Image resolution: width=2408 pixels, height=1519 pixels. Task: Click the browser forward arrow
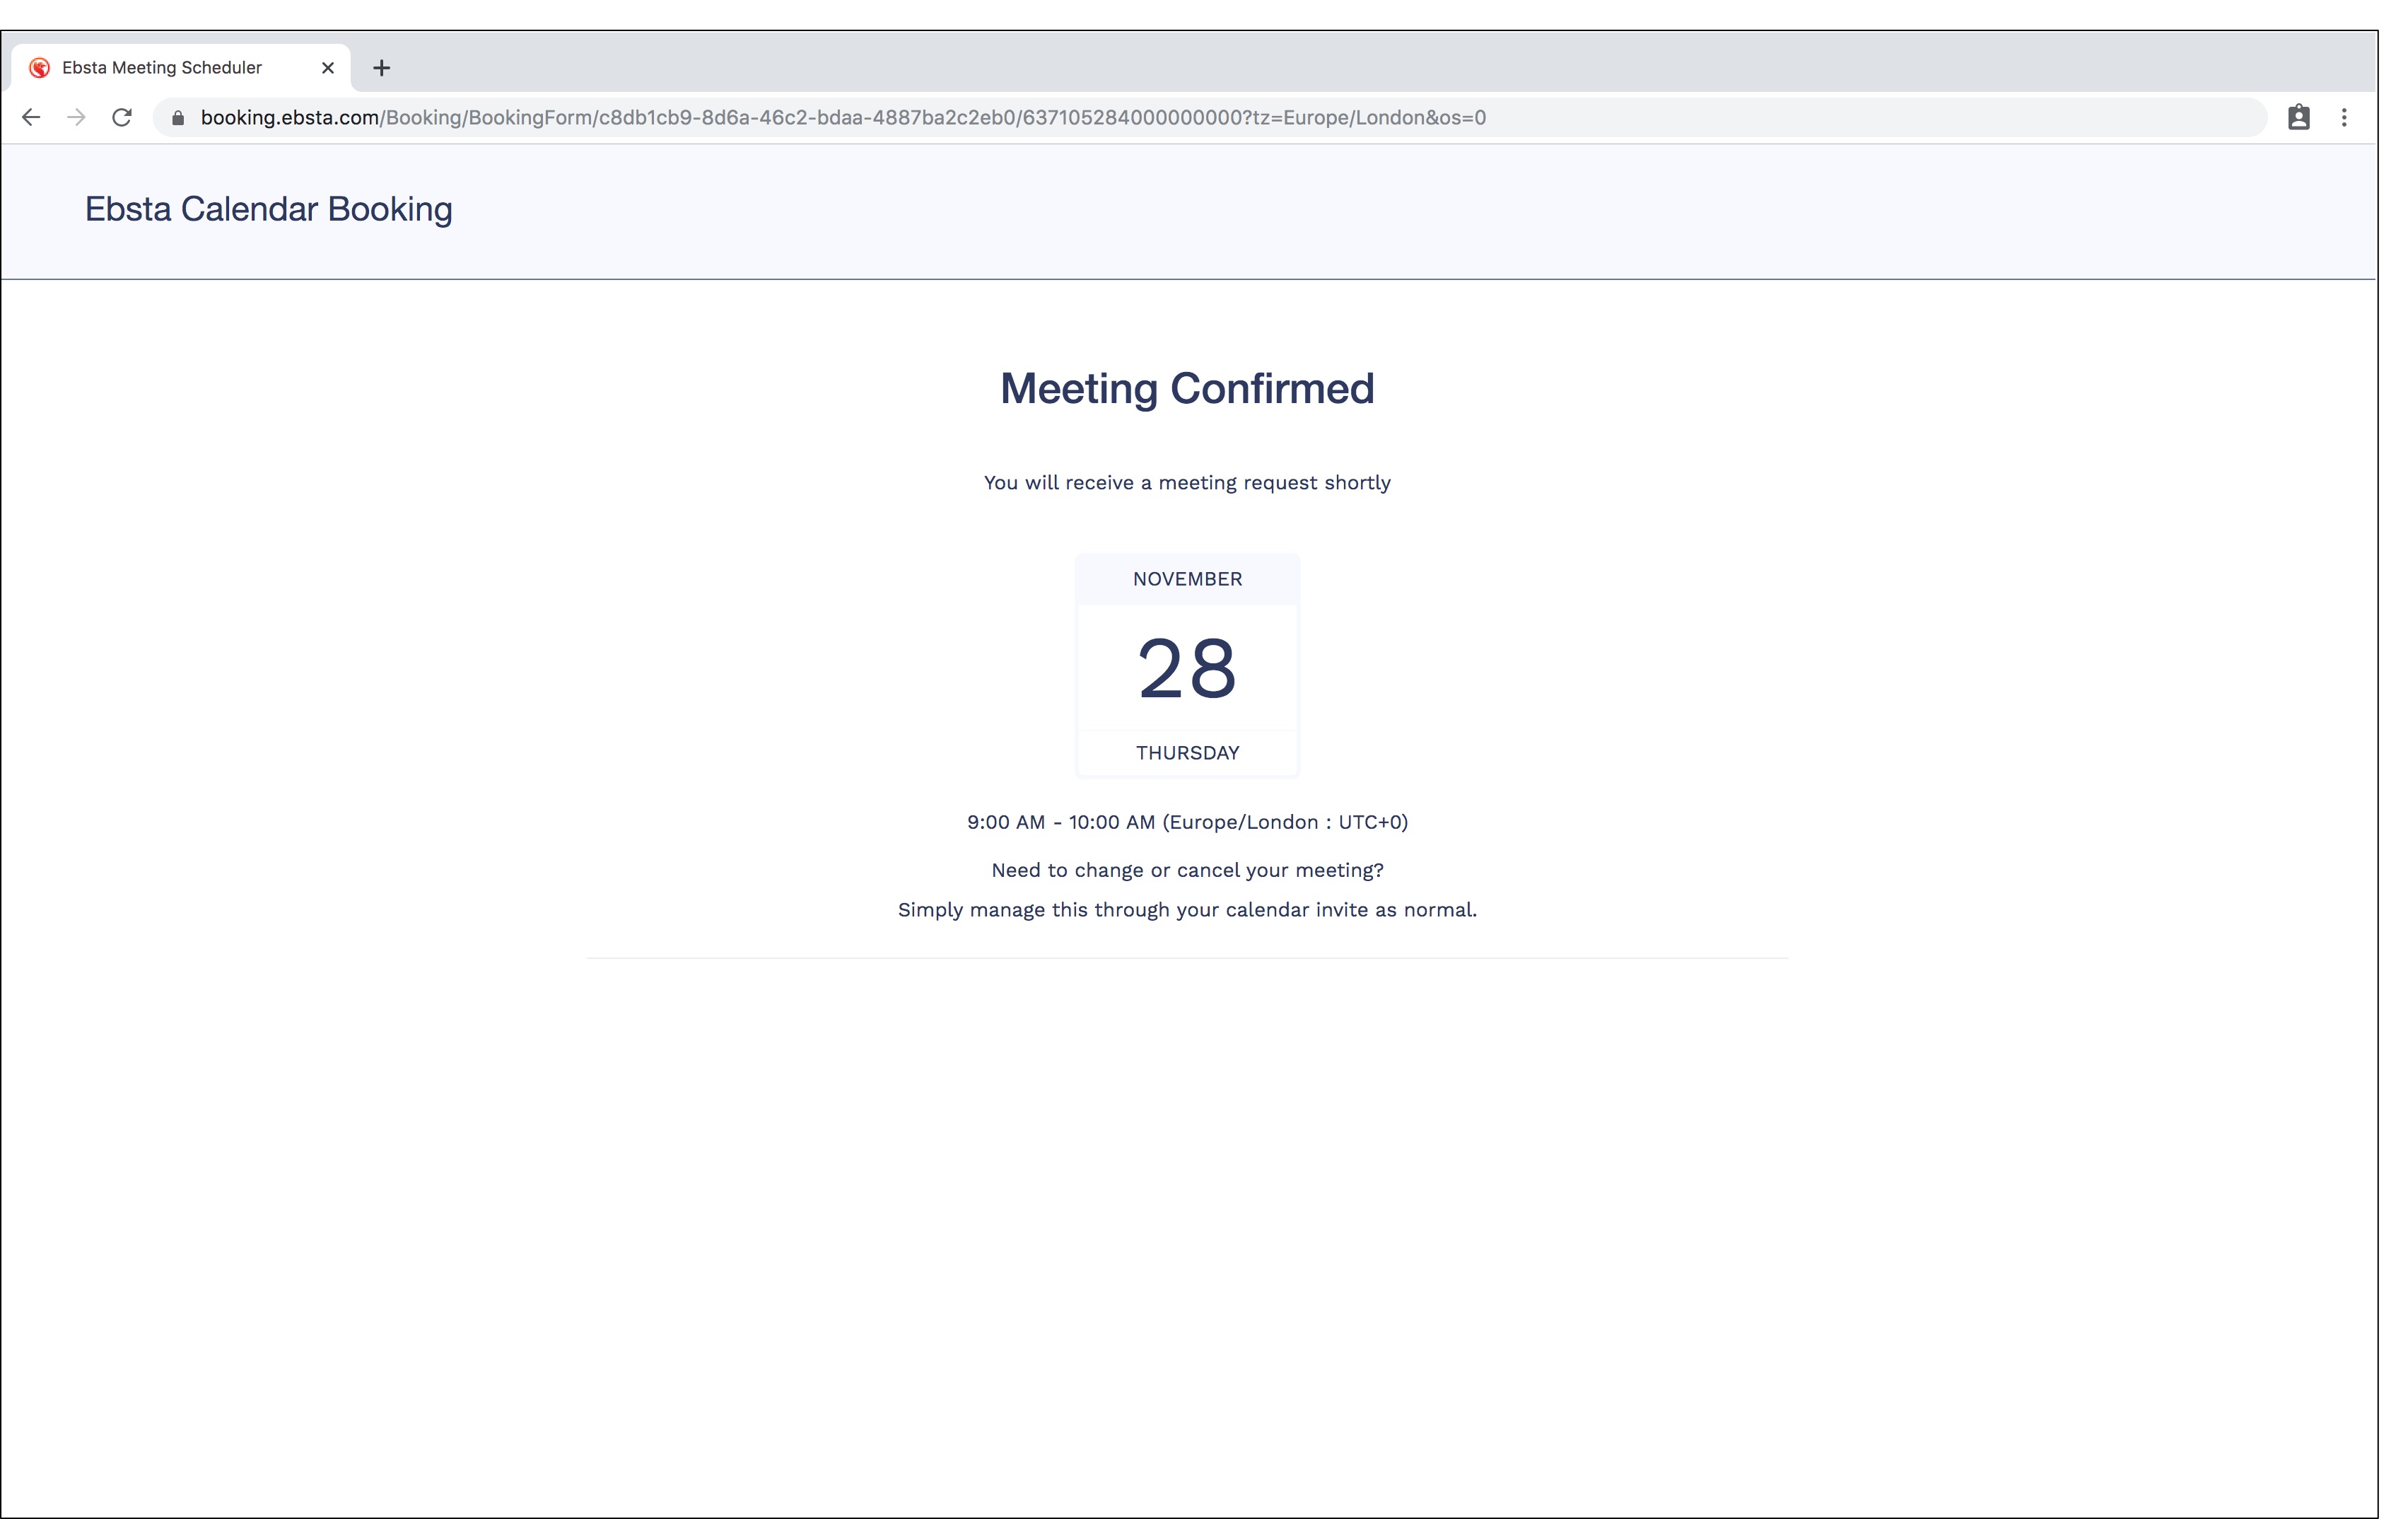76,118
